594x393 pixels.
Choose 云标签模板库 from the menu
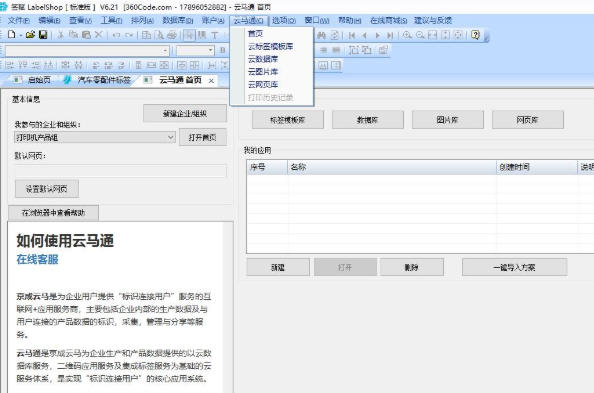[x=272, y=47]
